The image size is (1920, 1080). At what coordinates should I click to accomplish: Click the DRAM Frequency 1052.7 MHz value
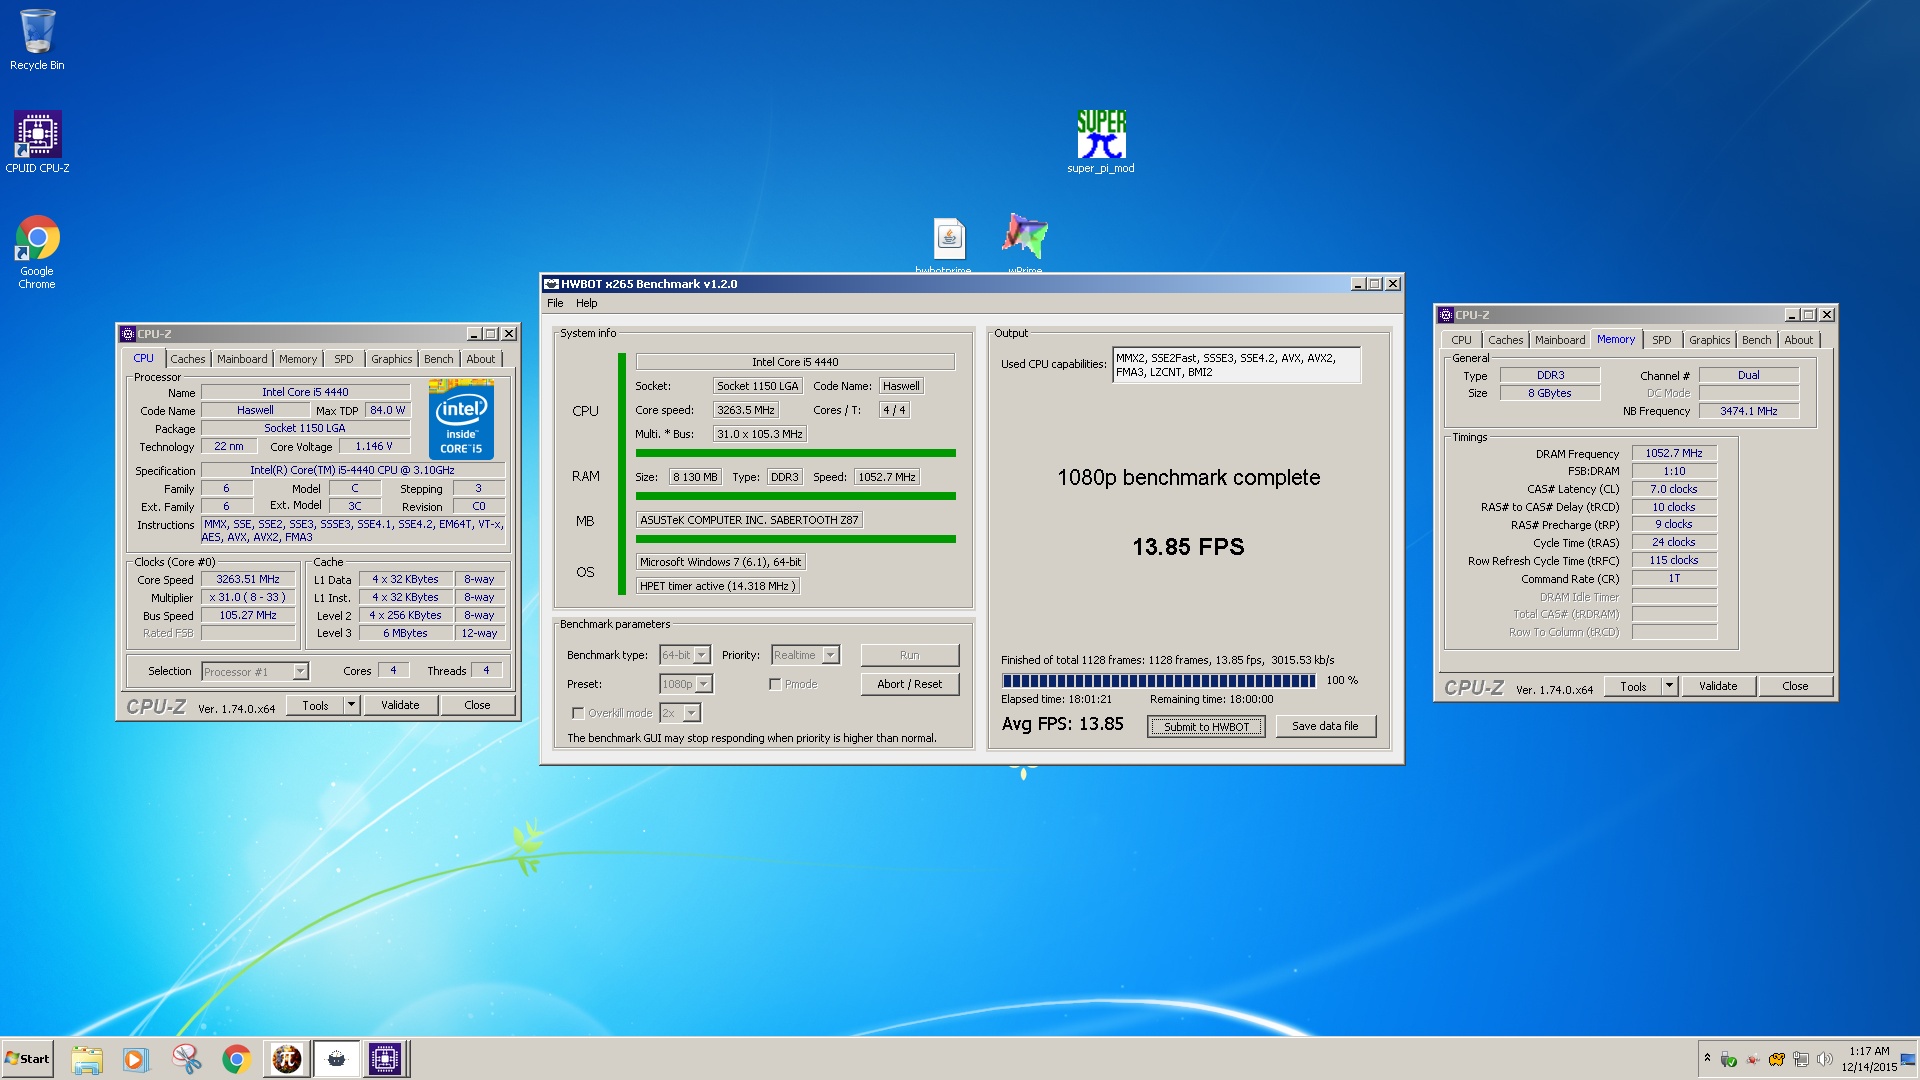point(1674,453)
